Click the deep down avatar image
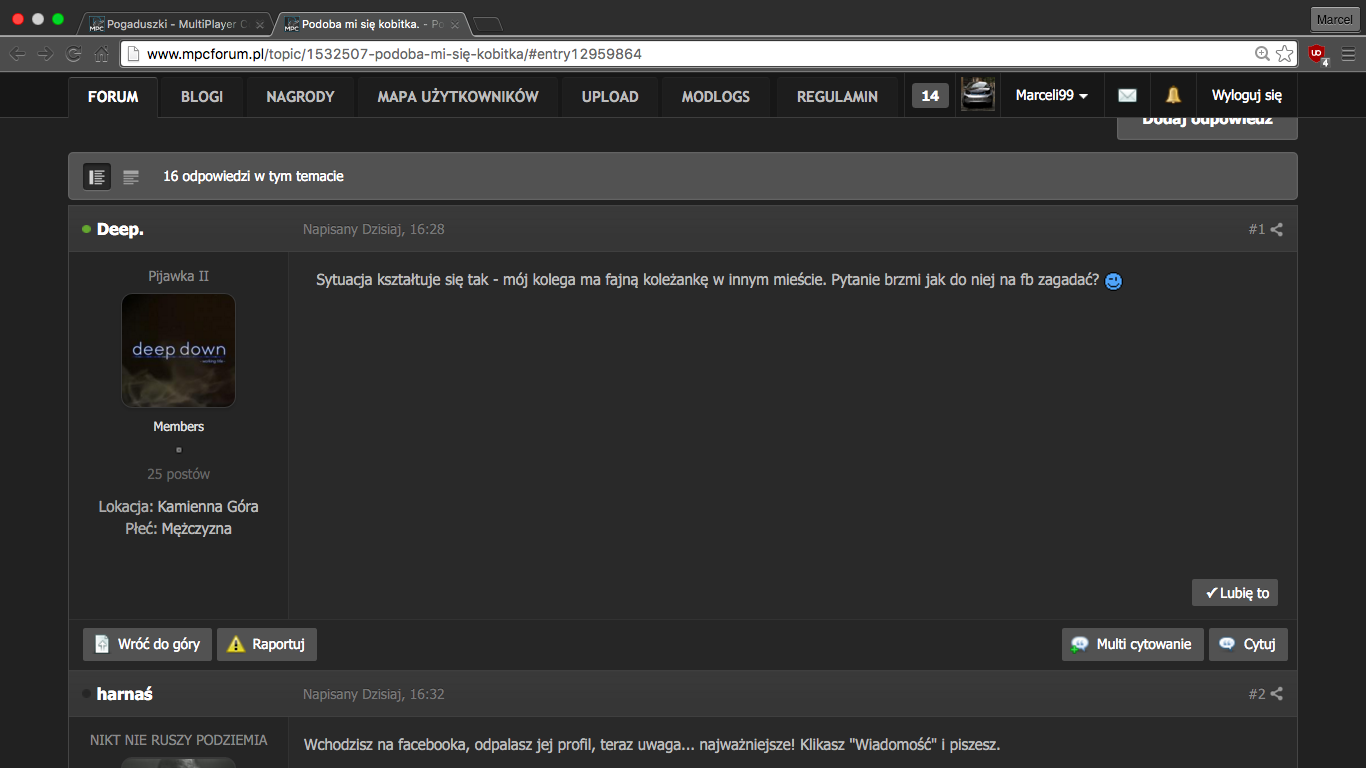Image resolution: width=1366 pixels, height=768 pixels. point(178,350)
